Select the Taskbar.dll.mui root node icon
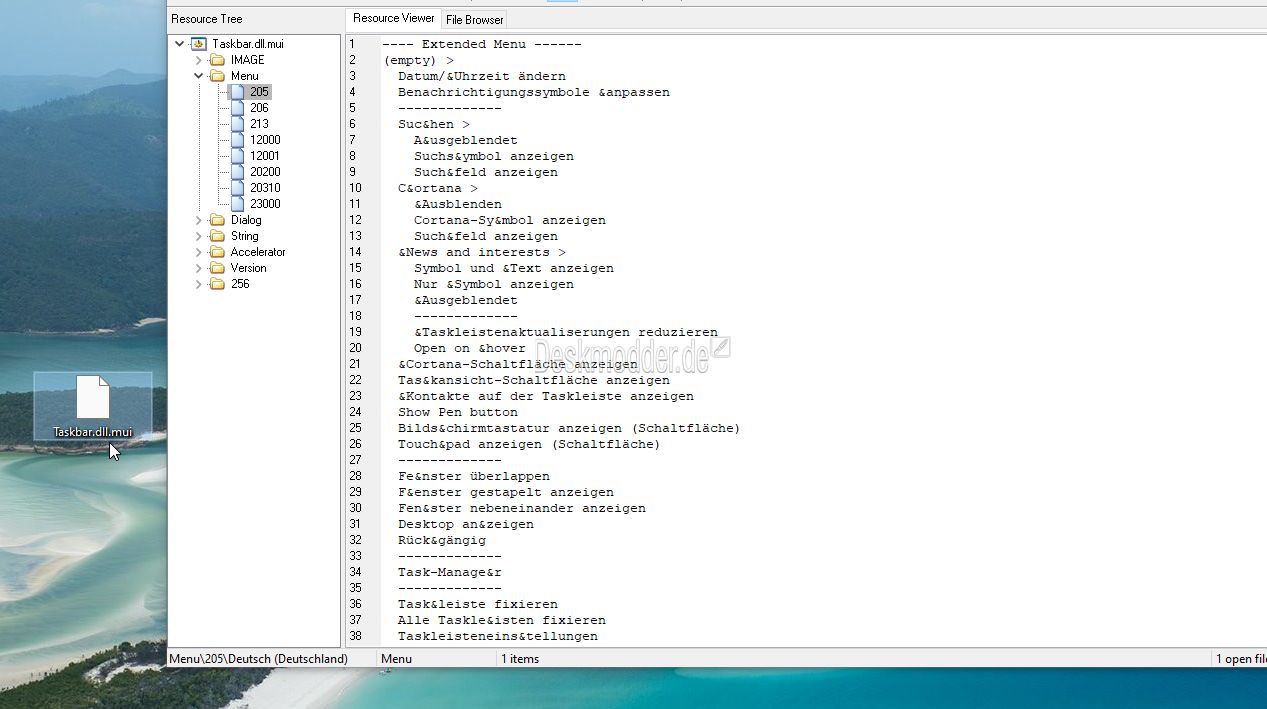Viewport: 1267px width, 709px height. point(198,44)
